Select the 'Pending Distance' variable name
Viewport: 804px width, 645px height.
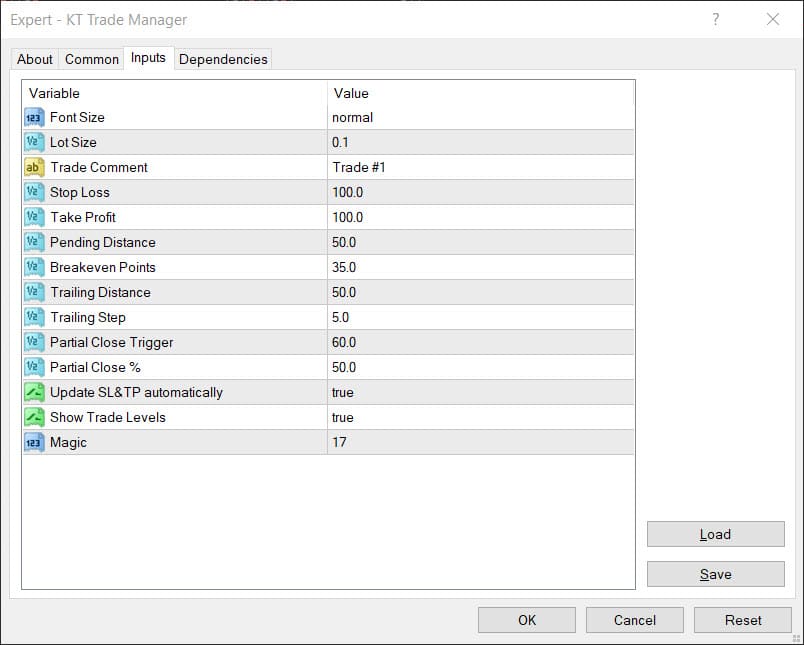(103, 242)
